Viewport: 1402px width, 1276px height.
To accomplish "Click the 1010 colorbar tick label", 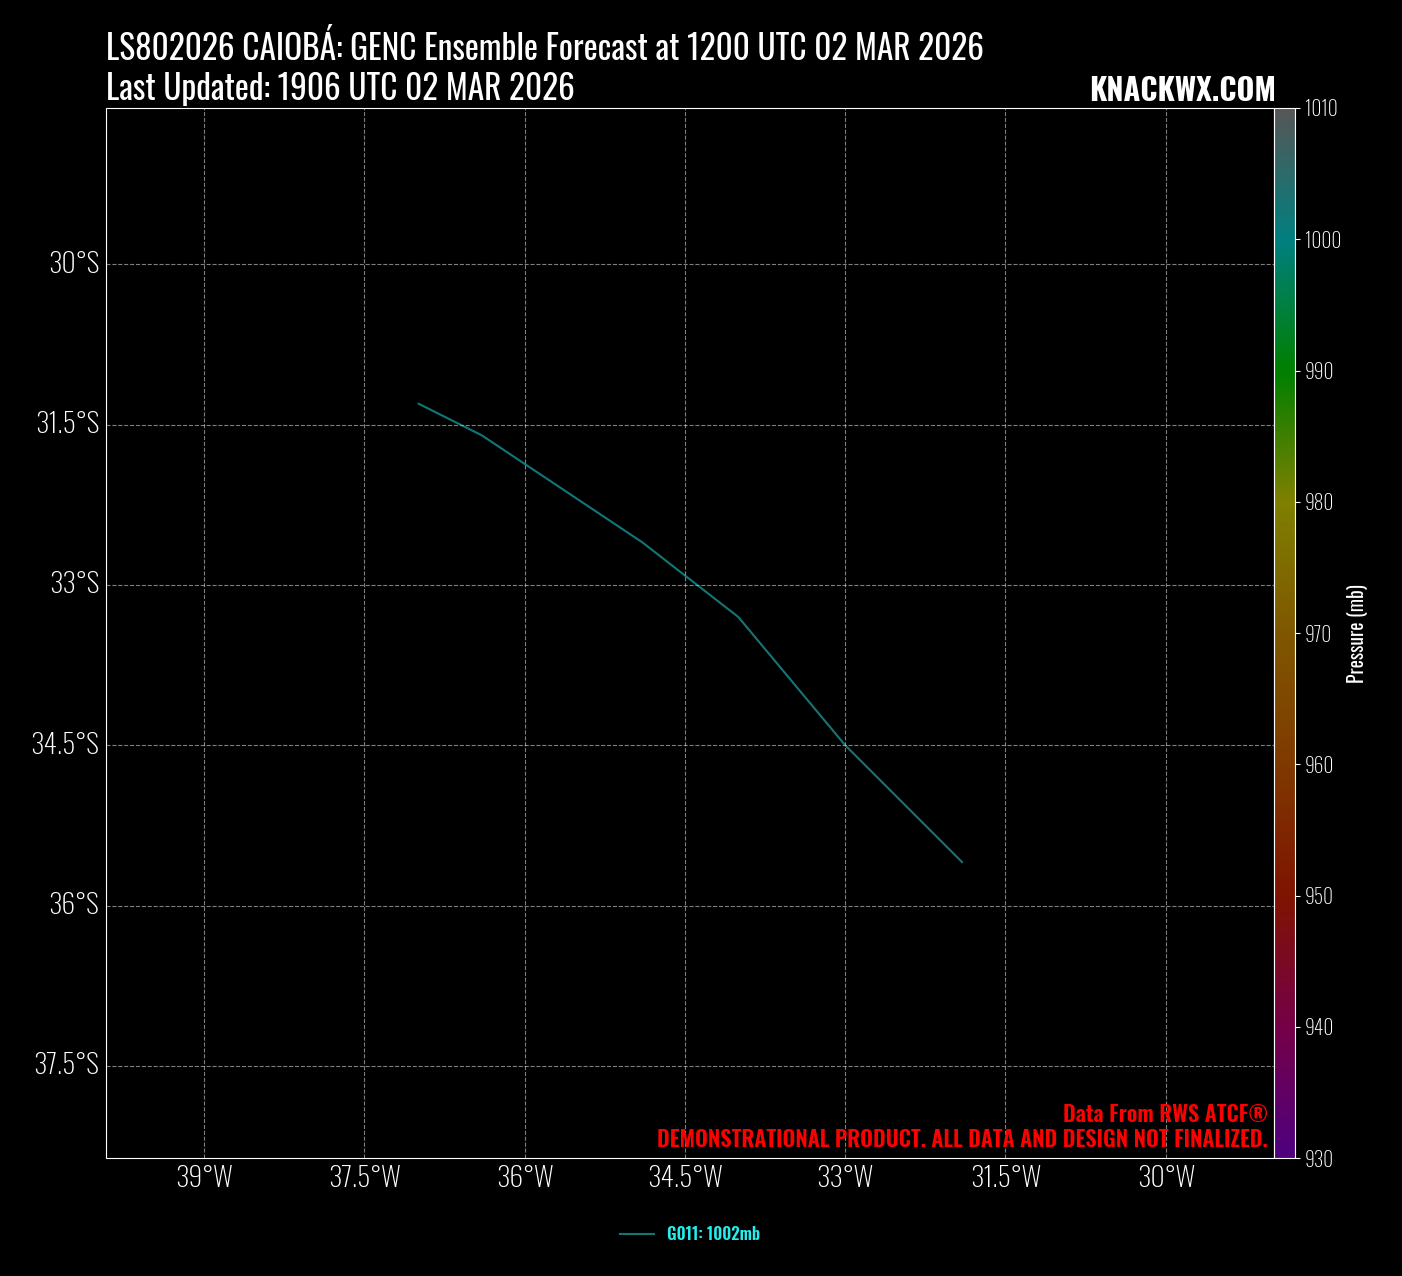I will click(1320, 108).
